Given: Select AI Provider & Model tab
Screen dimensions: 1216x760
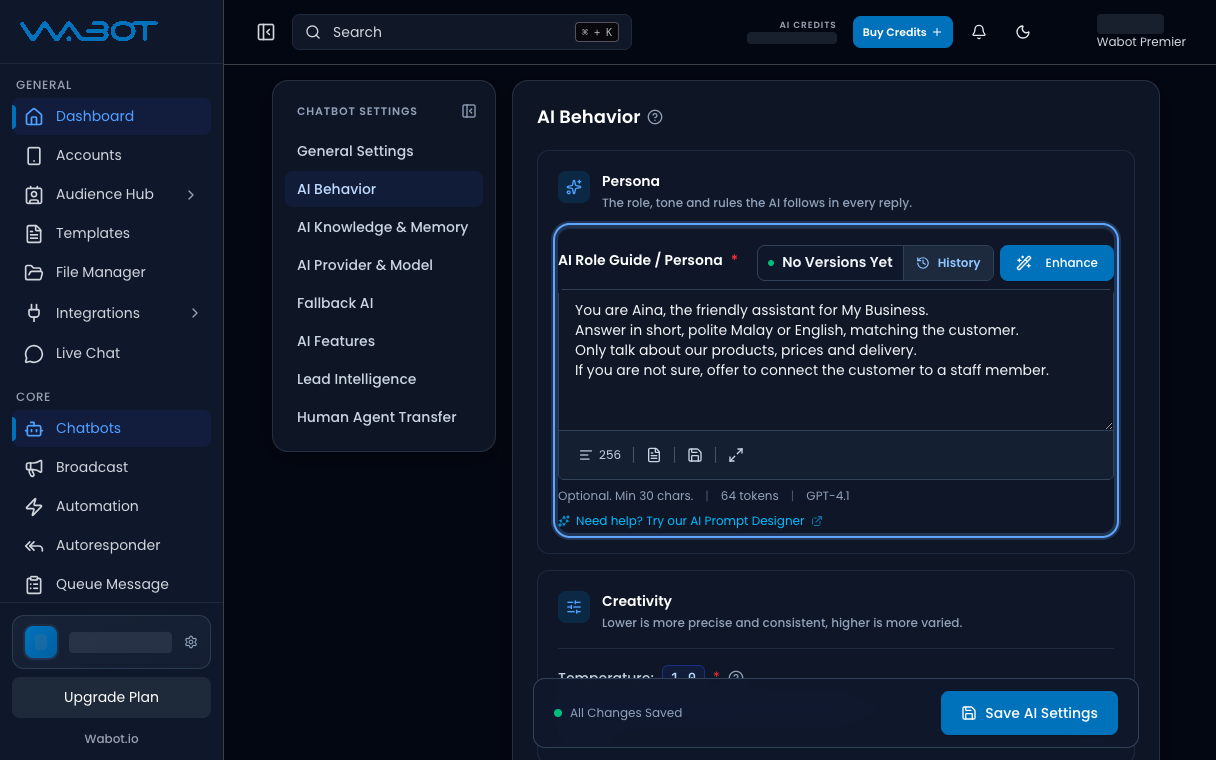Looking at the screenshot, I should [x=384, y=265].
